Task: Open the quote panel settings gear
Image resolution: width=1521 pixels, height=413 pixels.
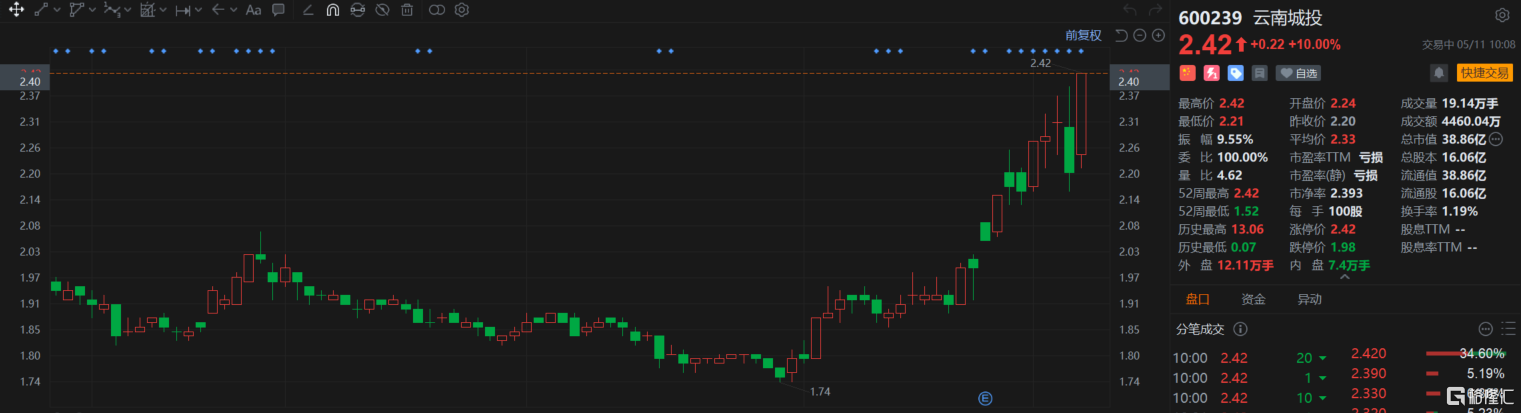Action: pos(1501,15)
